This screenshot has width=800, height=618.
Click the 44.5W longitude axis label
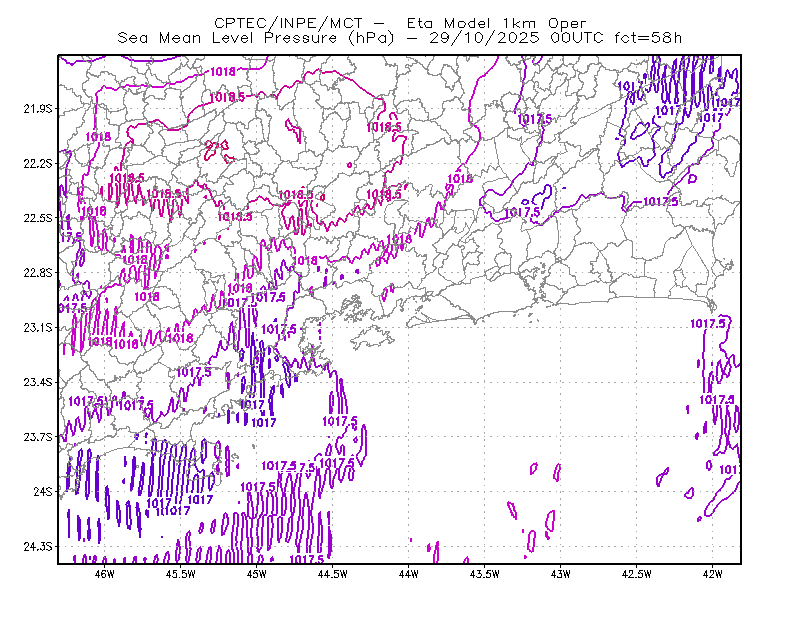coord(333,574)
